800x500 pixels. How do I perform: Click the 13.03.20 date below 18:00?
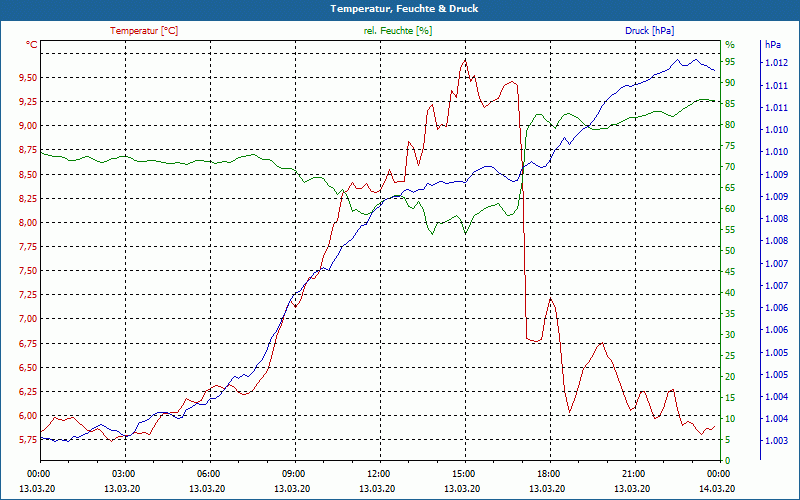tap(547, 489)
